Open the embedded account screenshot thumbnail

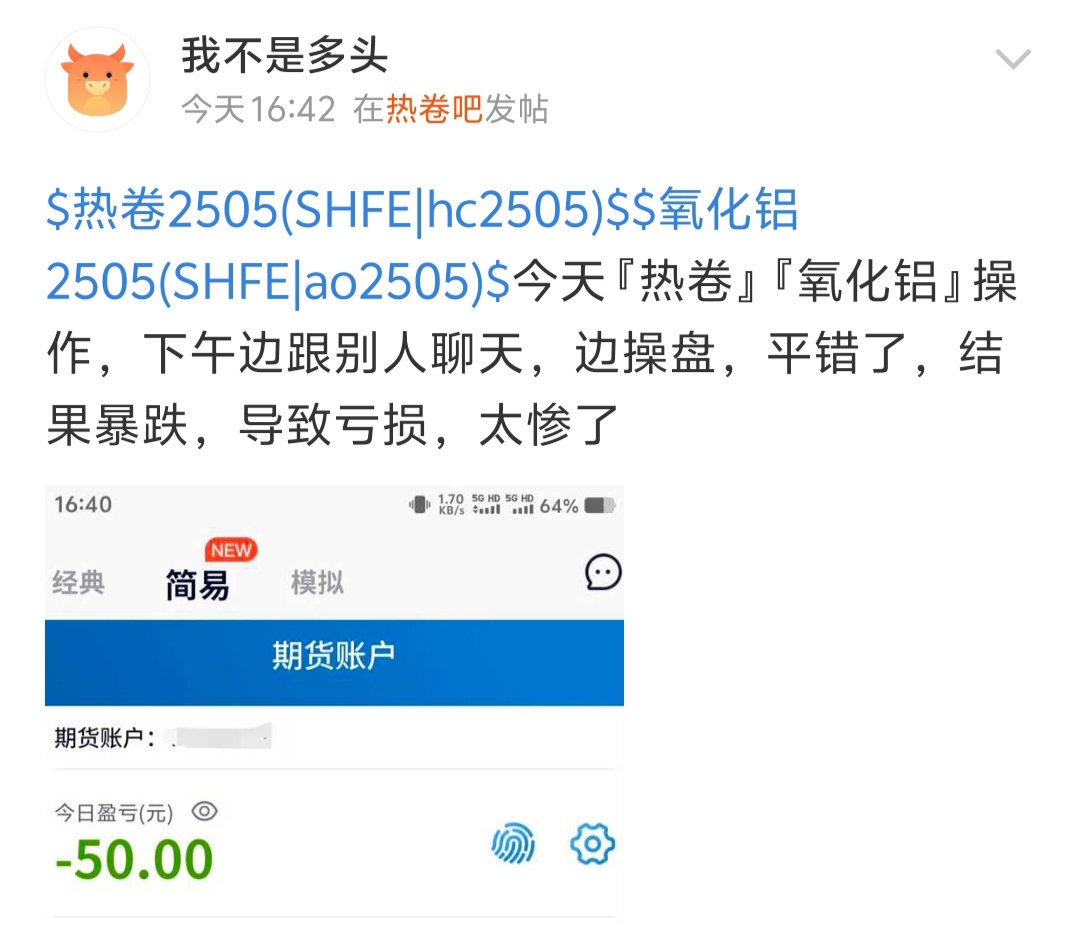click(334, 703)
